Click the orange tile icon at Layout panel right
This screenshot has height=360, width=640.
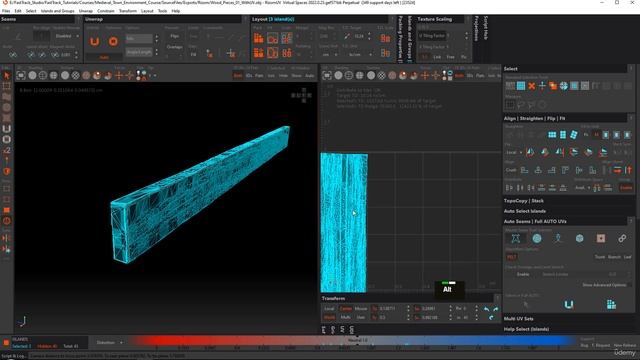coord(385,38)
